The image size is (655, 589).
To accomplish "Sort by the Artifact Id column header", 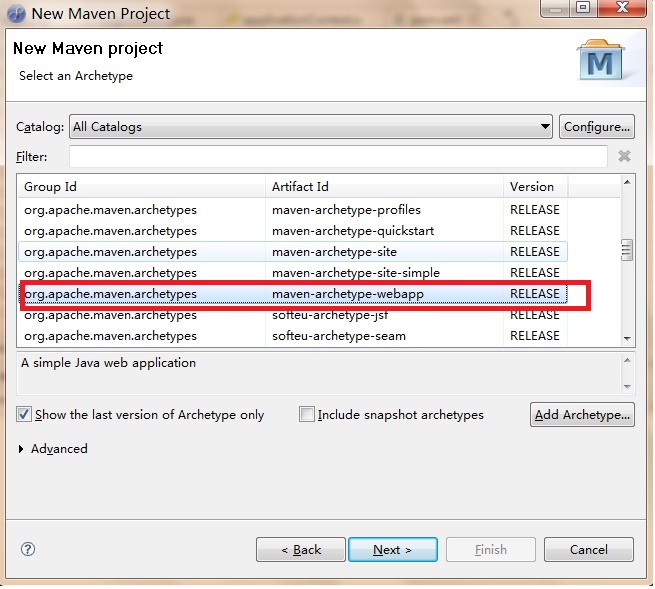I will pyautogui.click(x=384, y=186).
